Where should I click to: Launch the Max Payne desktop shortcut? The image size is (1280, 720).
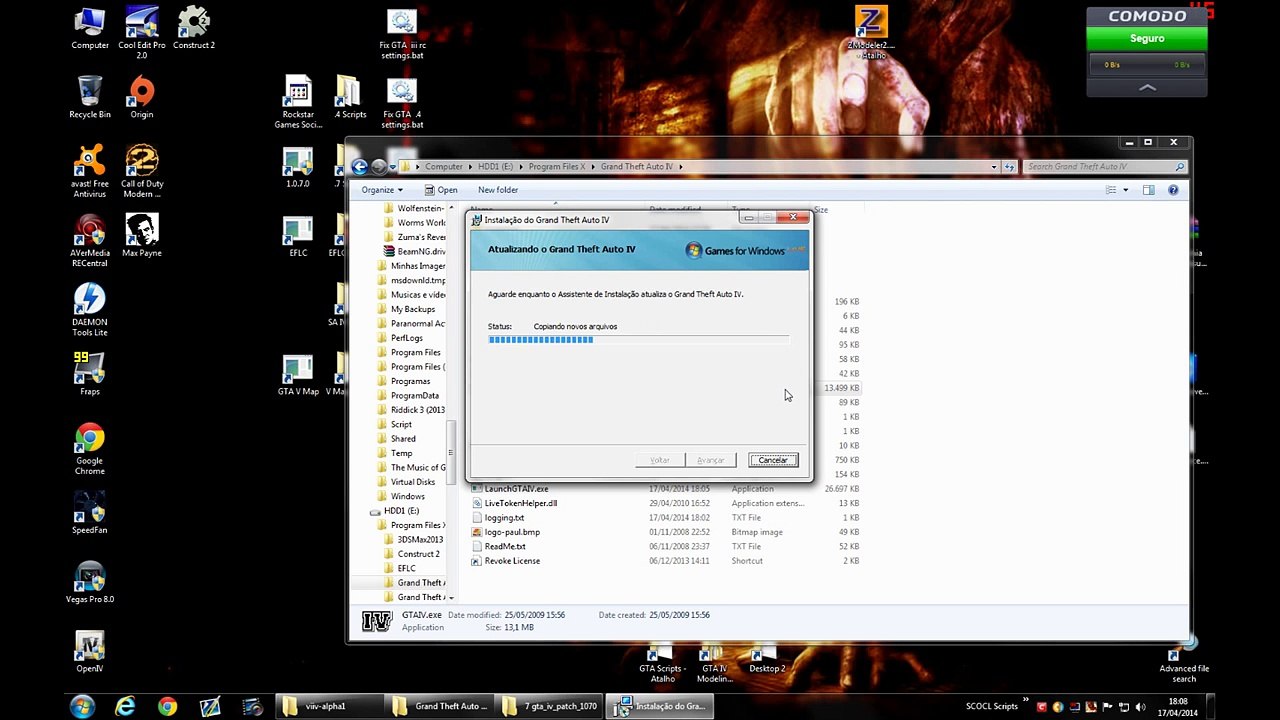click(x=142, y=236)
